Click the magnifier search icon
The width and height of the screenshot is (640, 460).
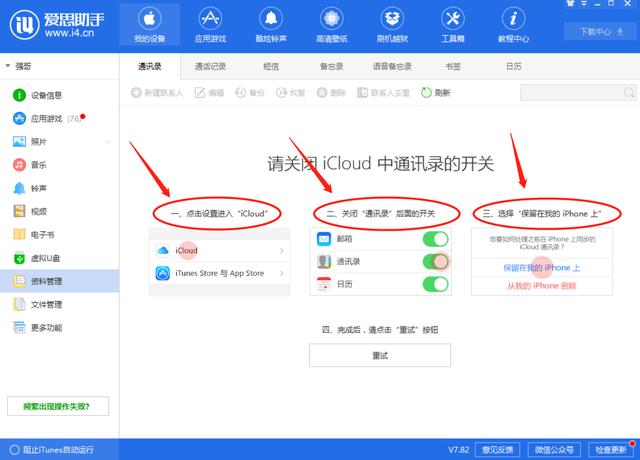629,93
